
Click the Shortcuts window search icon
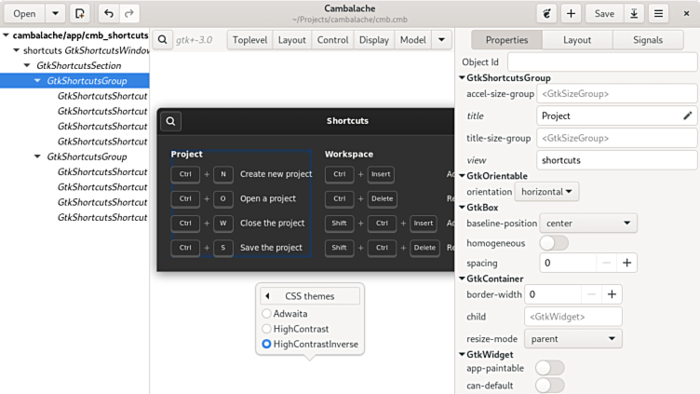coord(171,121)
